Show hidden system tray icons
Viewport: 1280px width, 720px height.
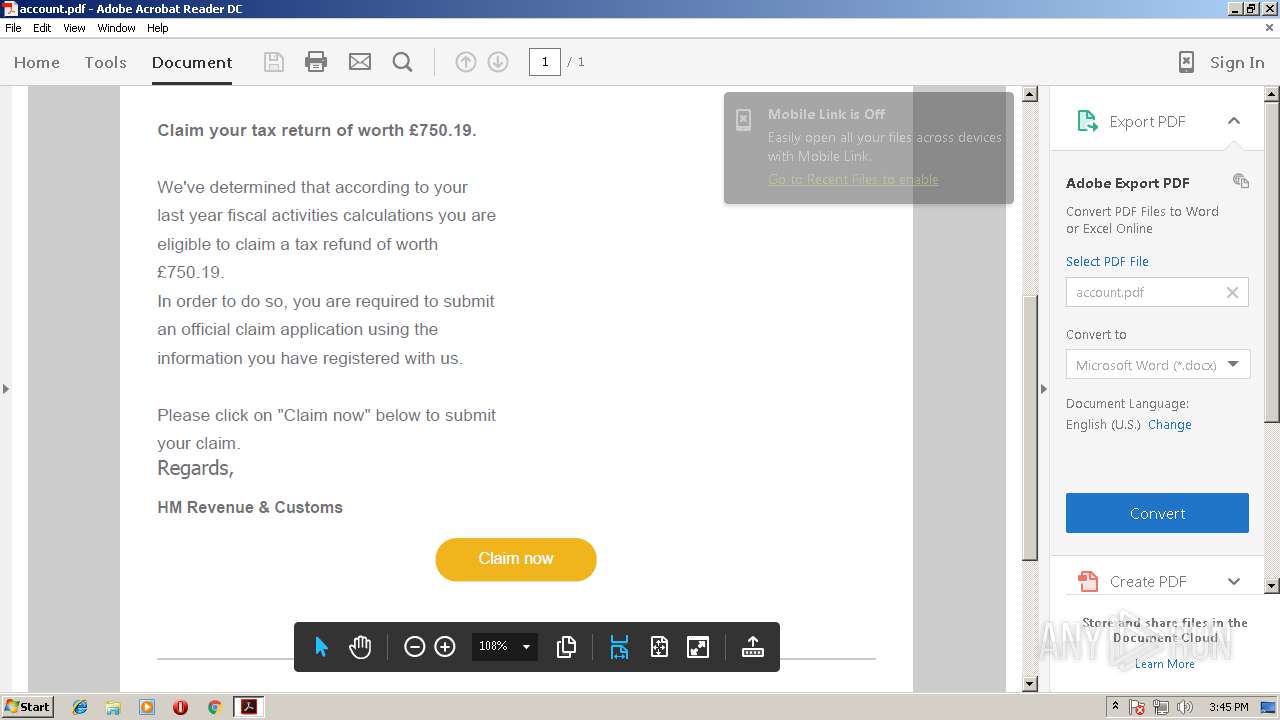1115,707
